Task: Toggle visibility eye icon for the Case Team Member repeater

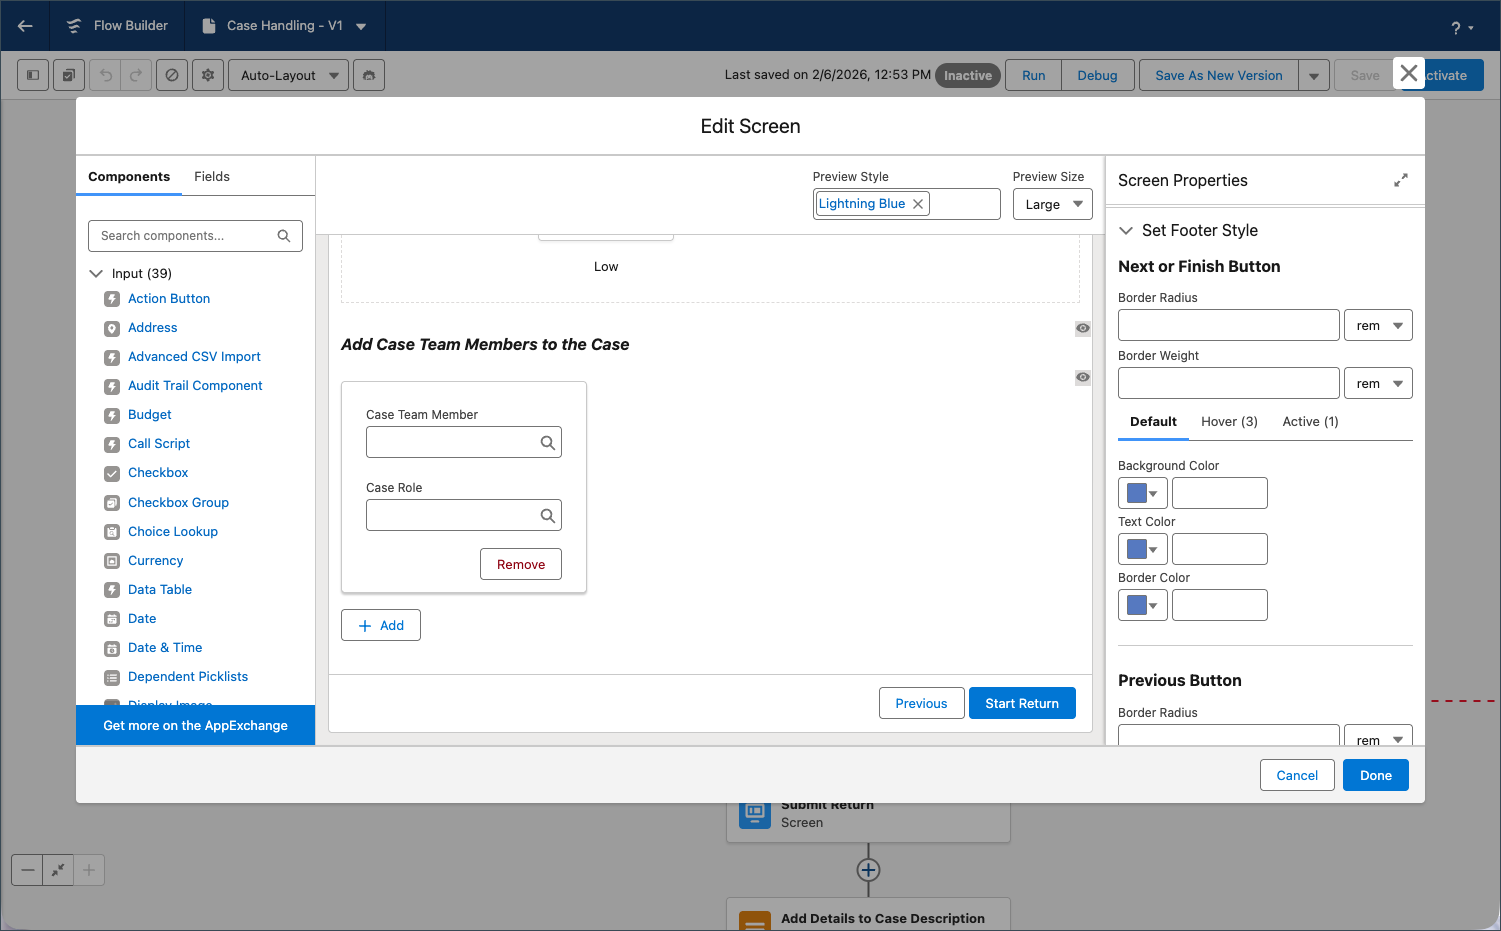Action: tap(1082, 377)
